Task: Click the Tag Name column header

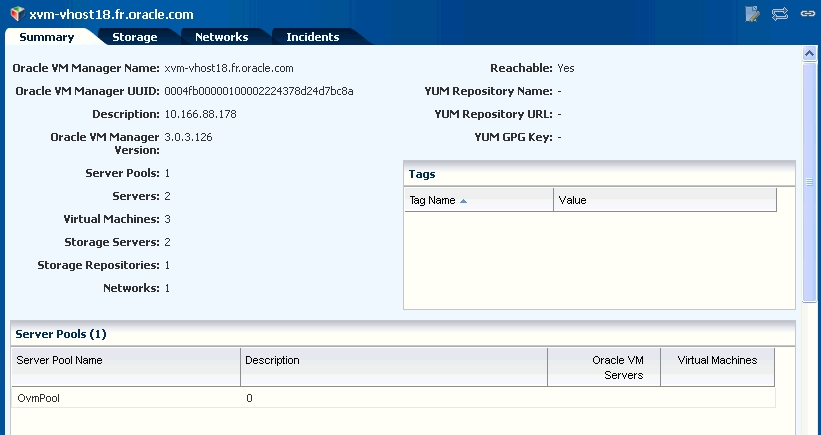Action: point(479,200)
